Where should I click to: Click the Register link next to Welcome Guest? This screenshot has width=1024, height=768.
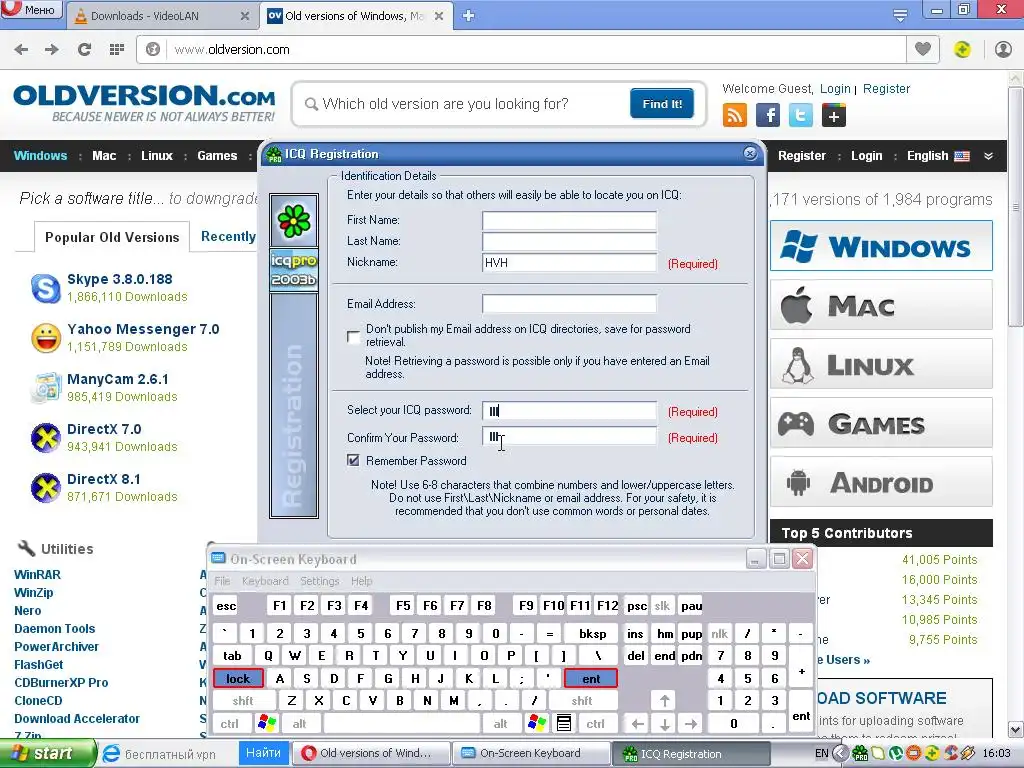click(886, 89)
